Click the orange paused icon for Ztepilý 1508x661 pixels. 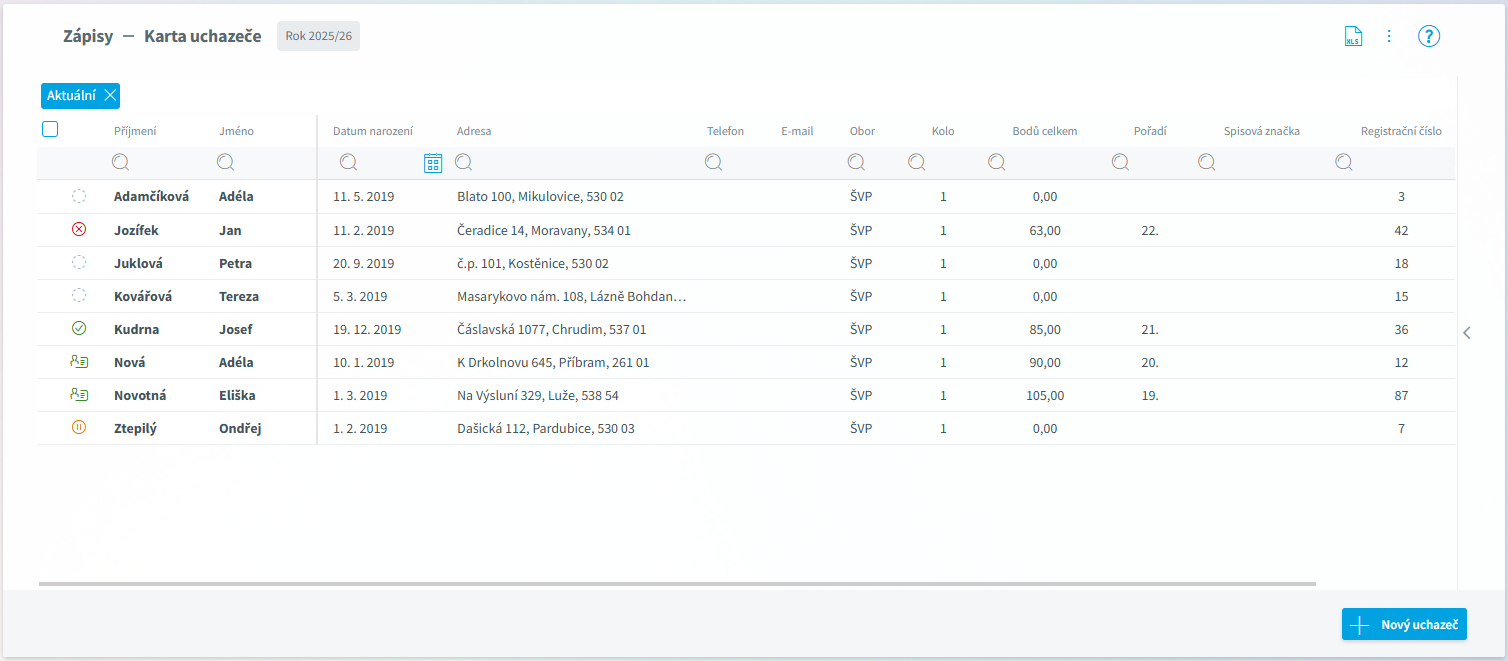(79, 428)
